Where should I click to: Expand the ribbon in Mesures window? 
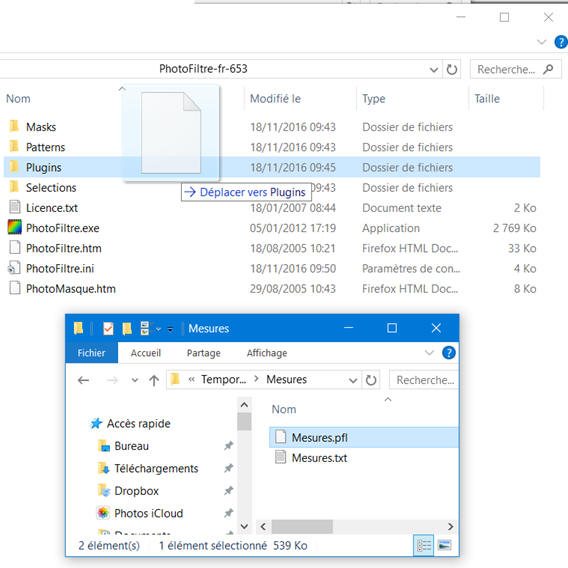(429, 352)
